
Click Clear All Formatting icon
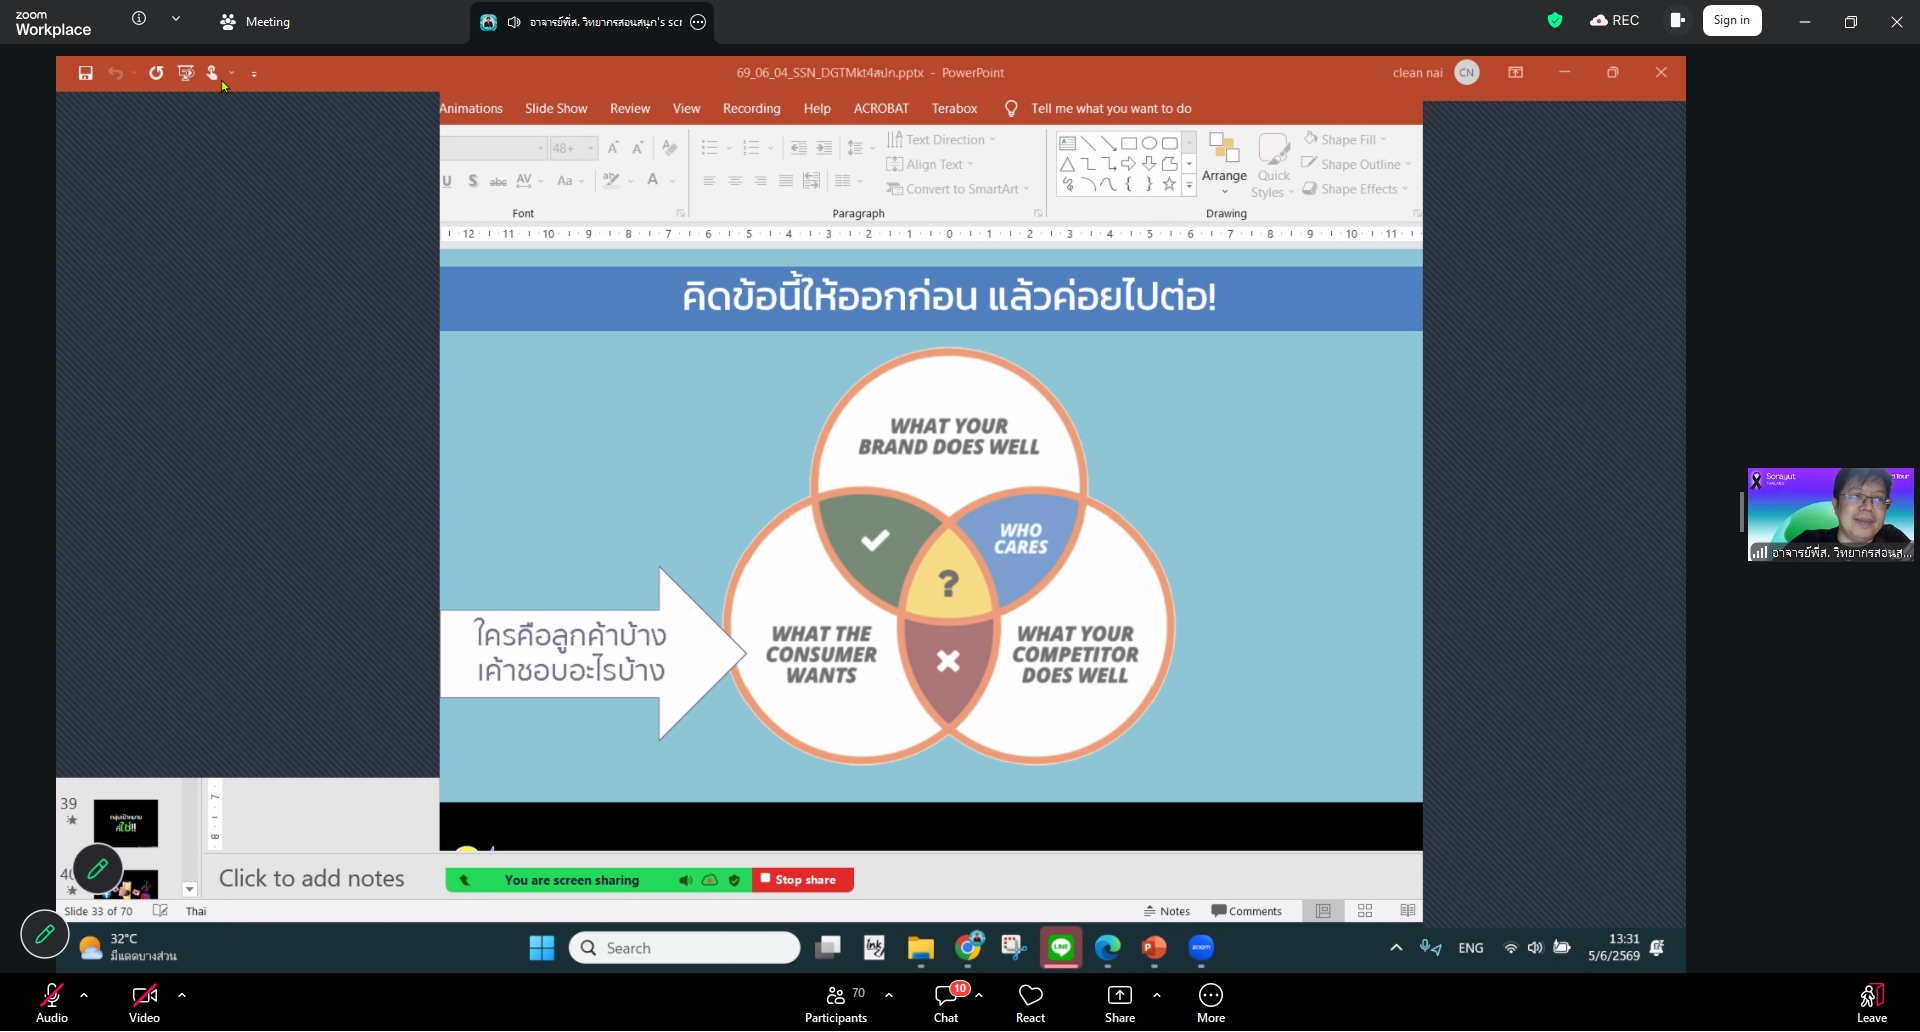pos(670,148)
